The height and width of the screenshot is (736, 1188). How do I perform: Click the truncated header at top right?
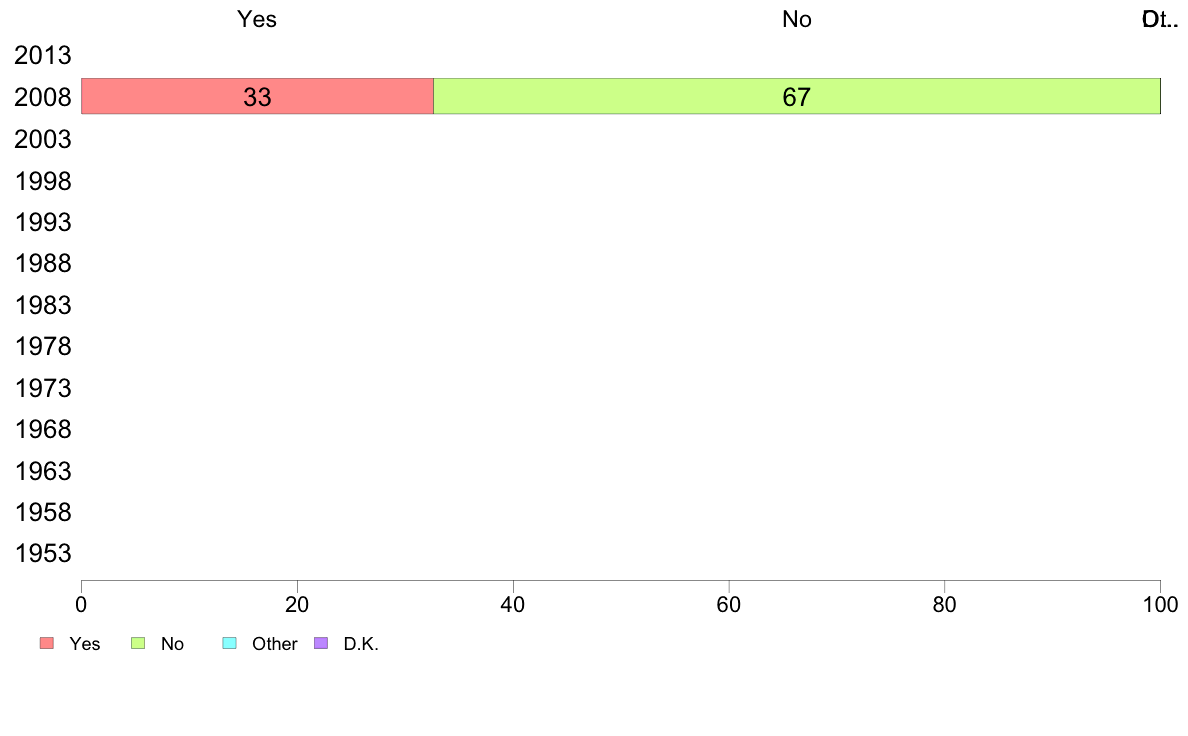pos(1160,19)
